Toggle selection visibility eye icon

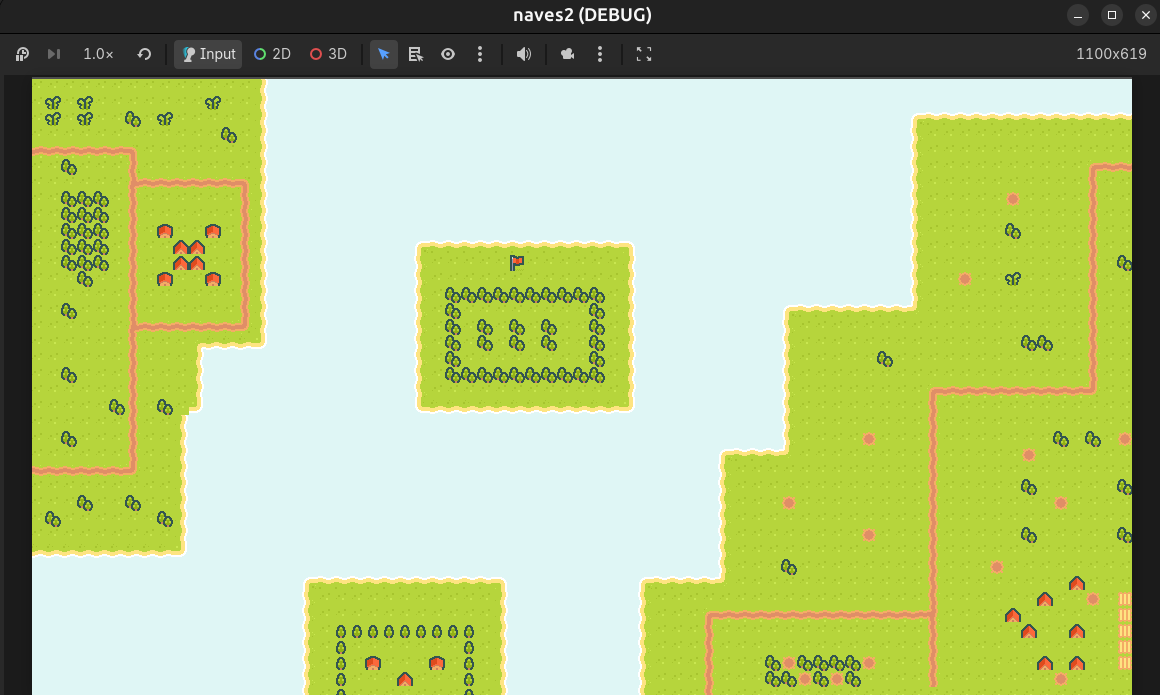[448, 54]
